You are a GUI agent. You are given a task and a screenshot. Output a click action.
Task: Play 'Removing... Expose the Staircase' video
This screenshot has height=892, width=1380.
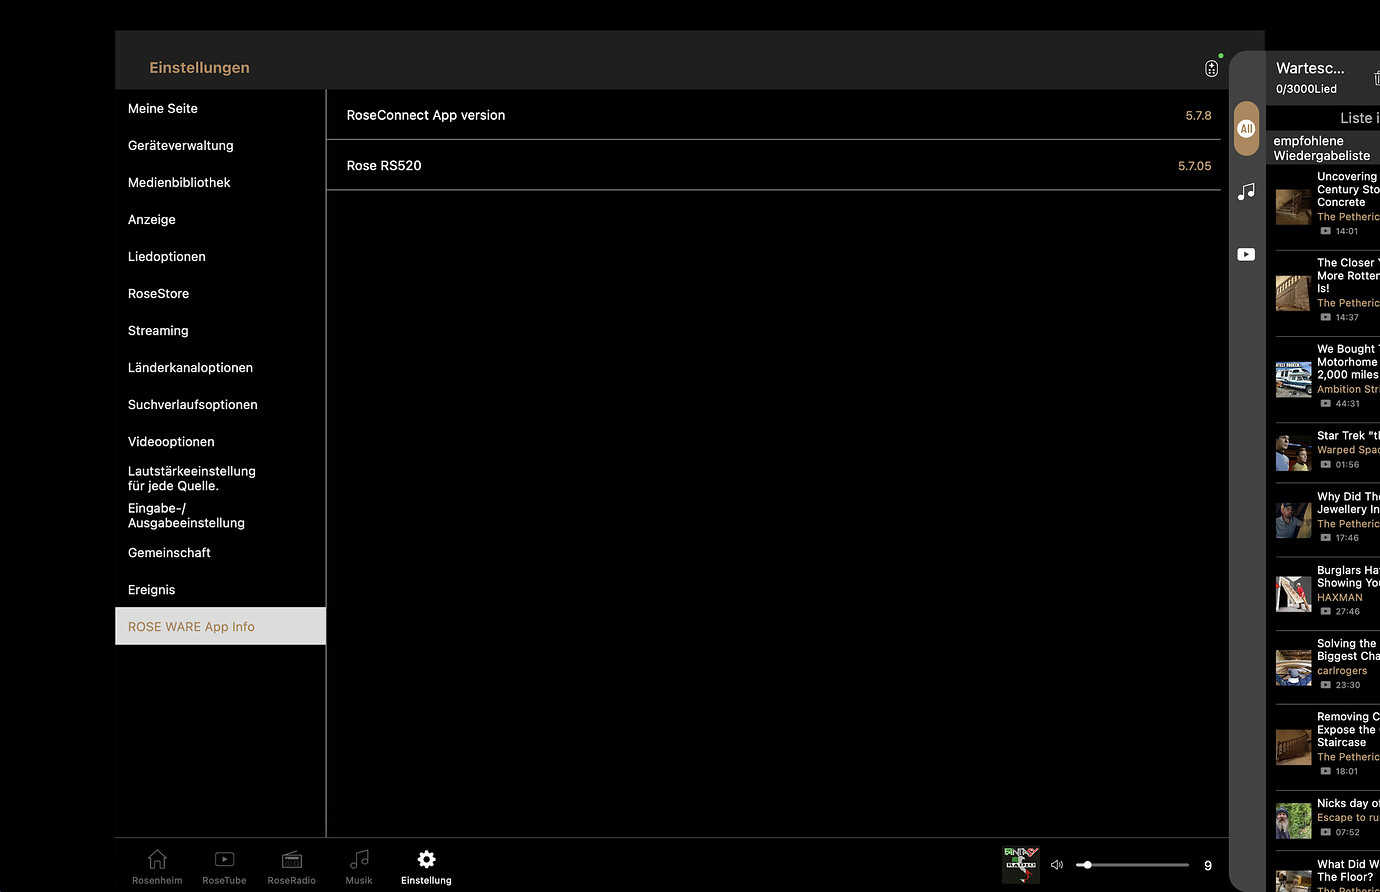coord(1327,747)
